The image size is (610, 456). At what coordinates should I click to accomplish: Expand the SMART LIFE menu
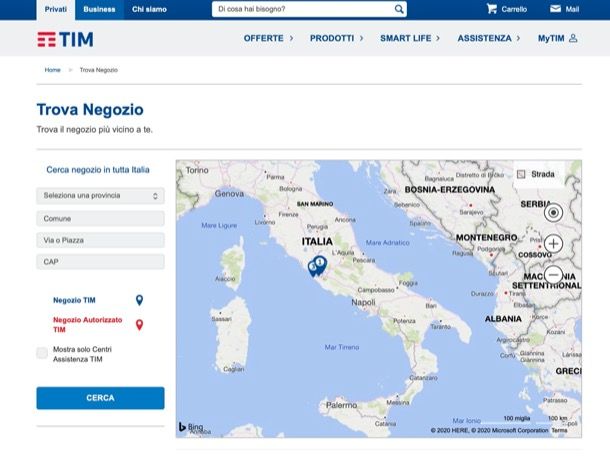(x=410, y=38)
